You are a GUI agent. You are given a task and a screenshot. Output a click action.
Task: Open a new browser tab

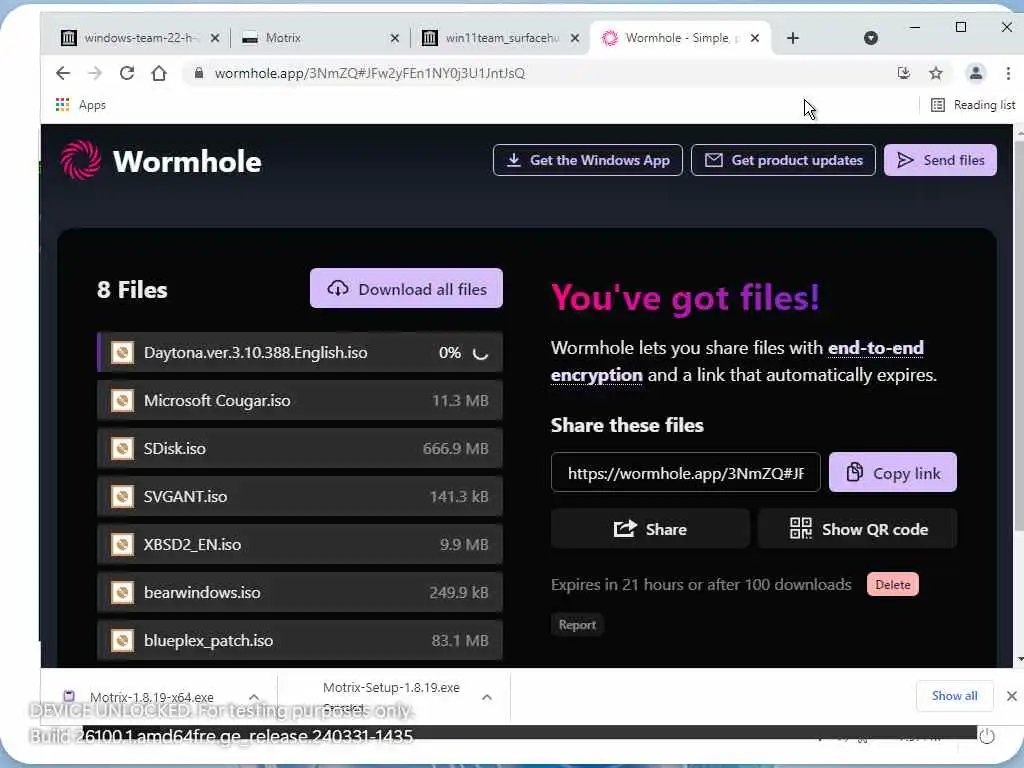tap(793, 38)
